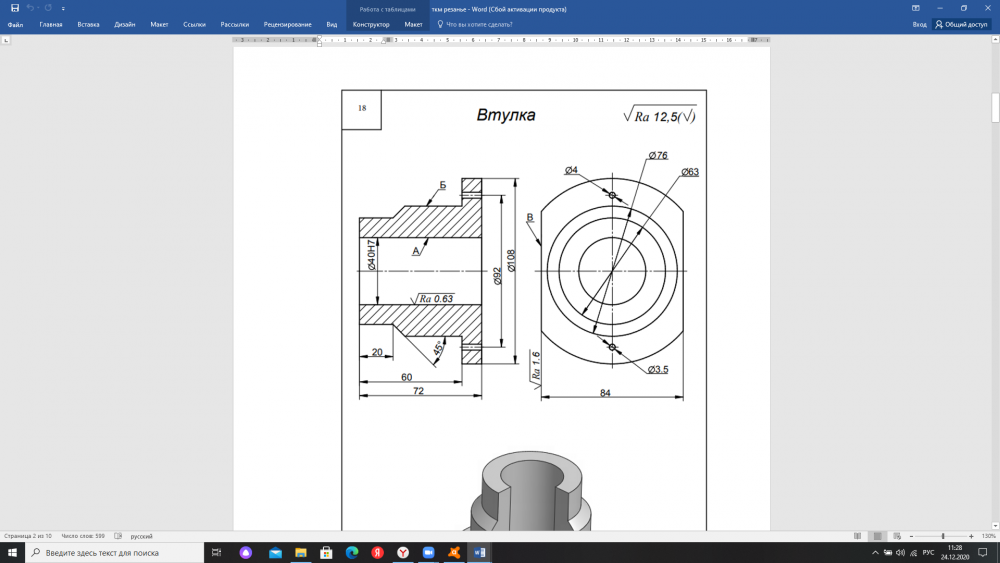Screen dimensions: 1000x563
Task: Save the document with the floppy icon
Action: click(x=15, y=8)
